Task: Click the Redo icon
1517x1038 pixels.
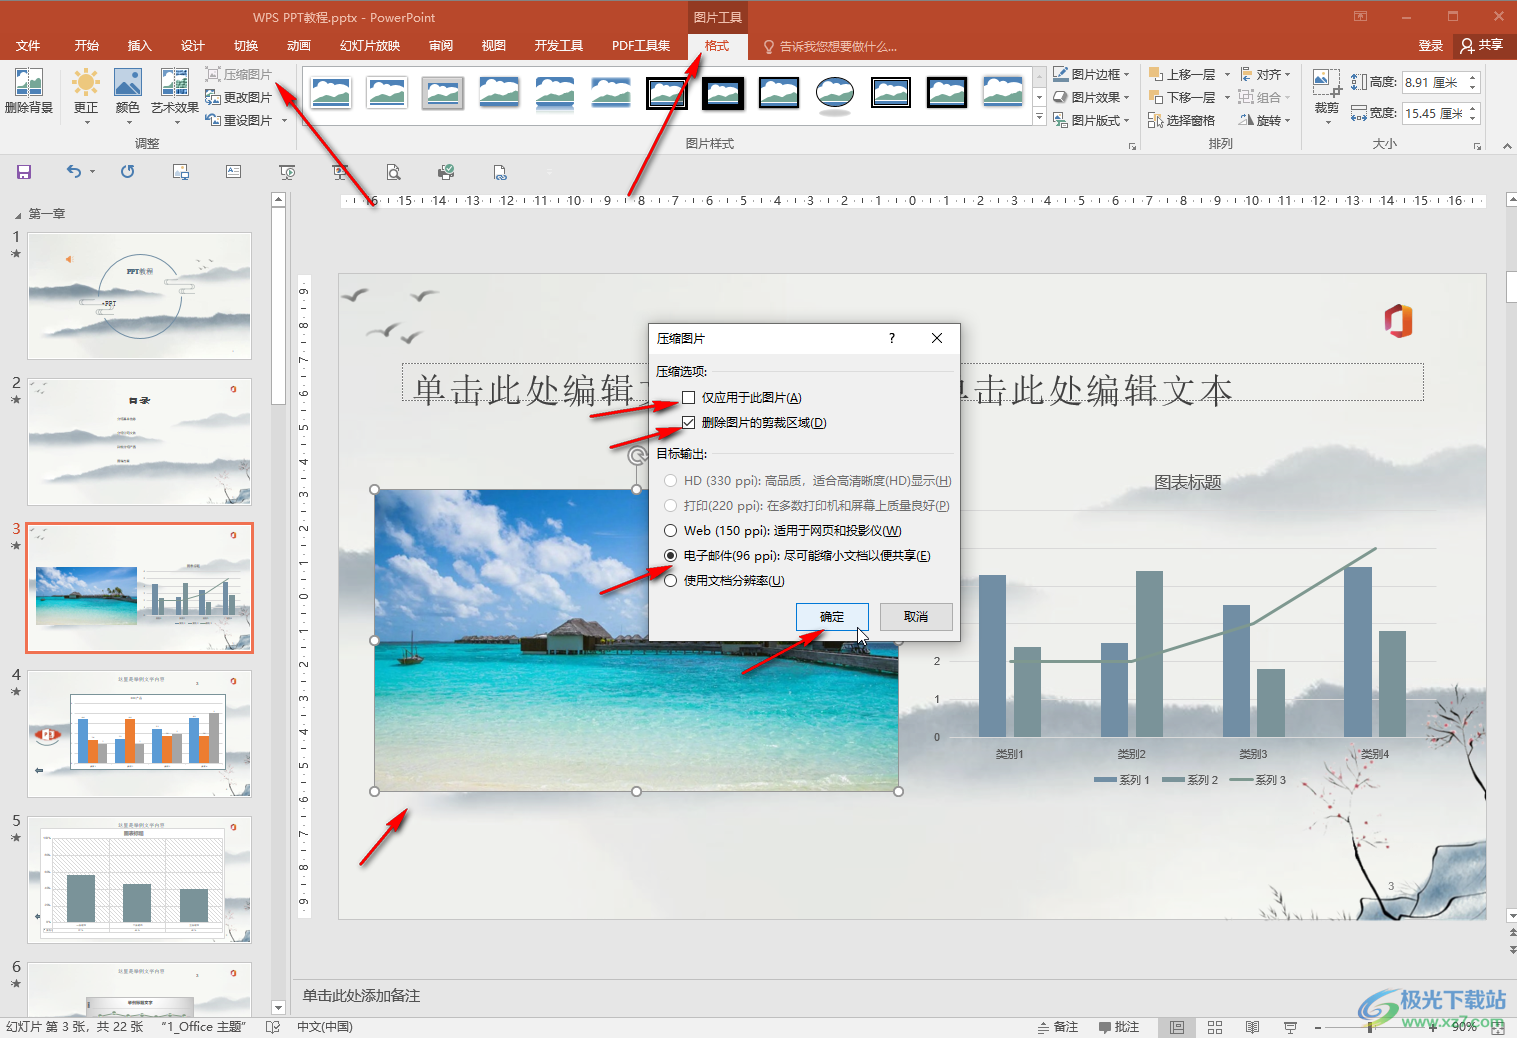Action: tap(128, 172)
